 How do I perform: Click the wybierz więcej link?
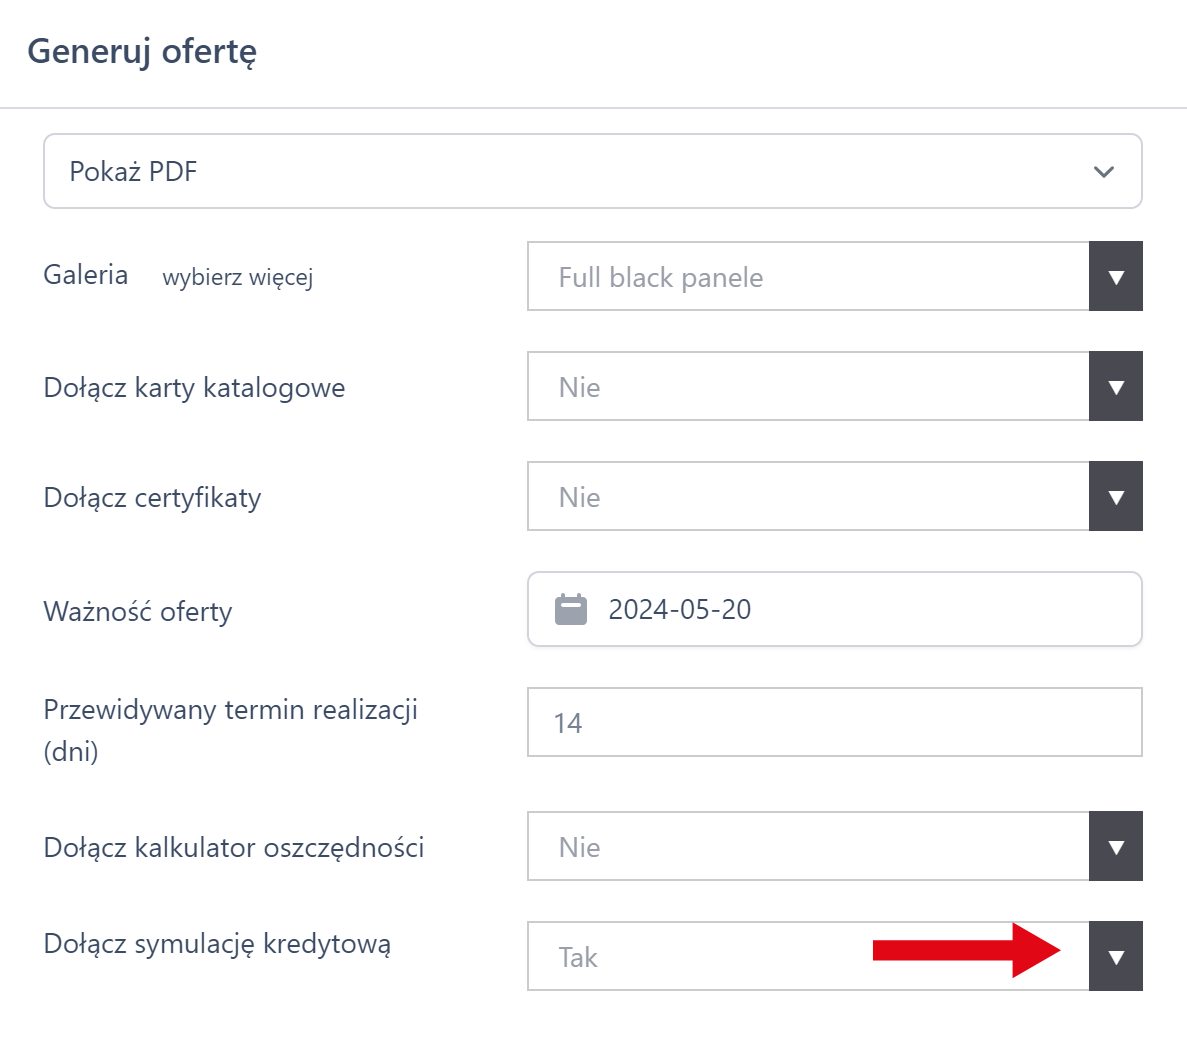point(238,277)
